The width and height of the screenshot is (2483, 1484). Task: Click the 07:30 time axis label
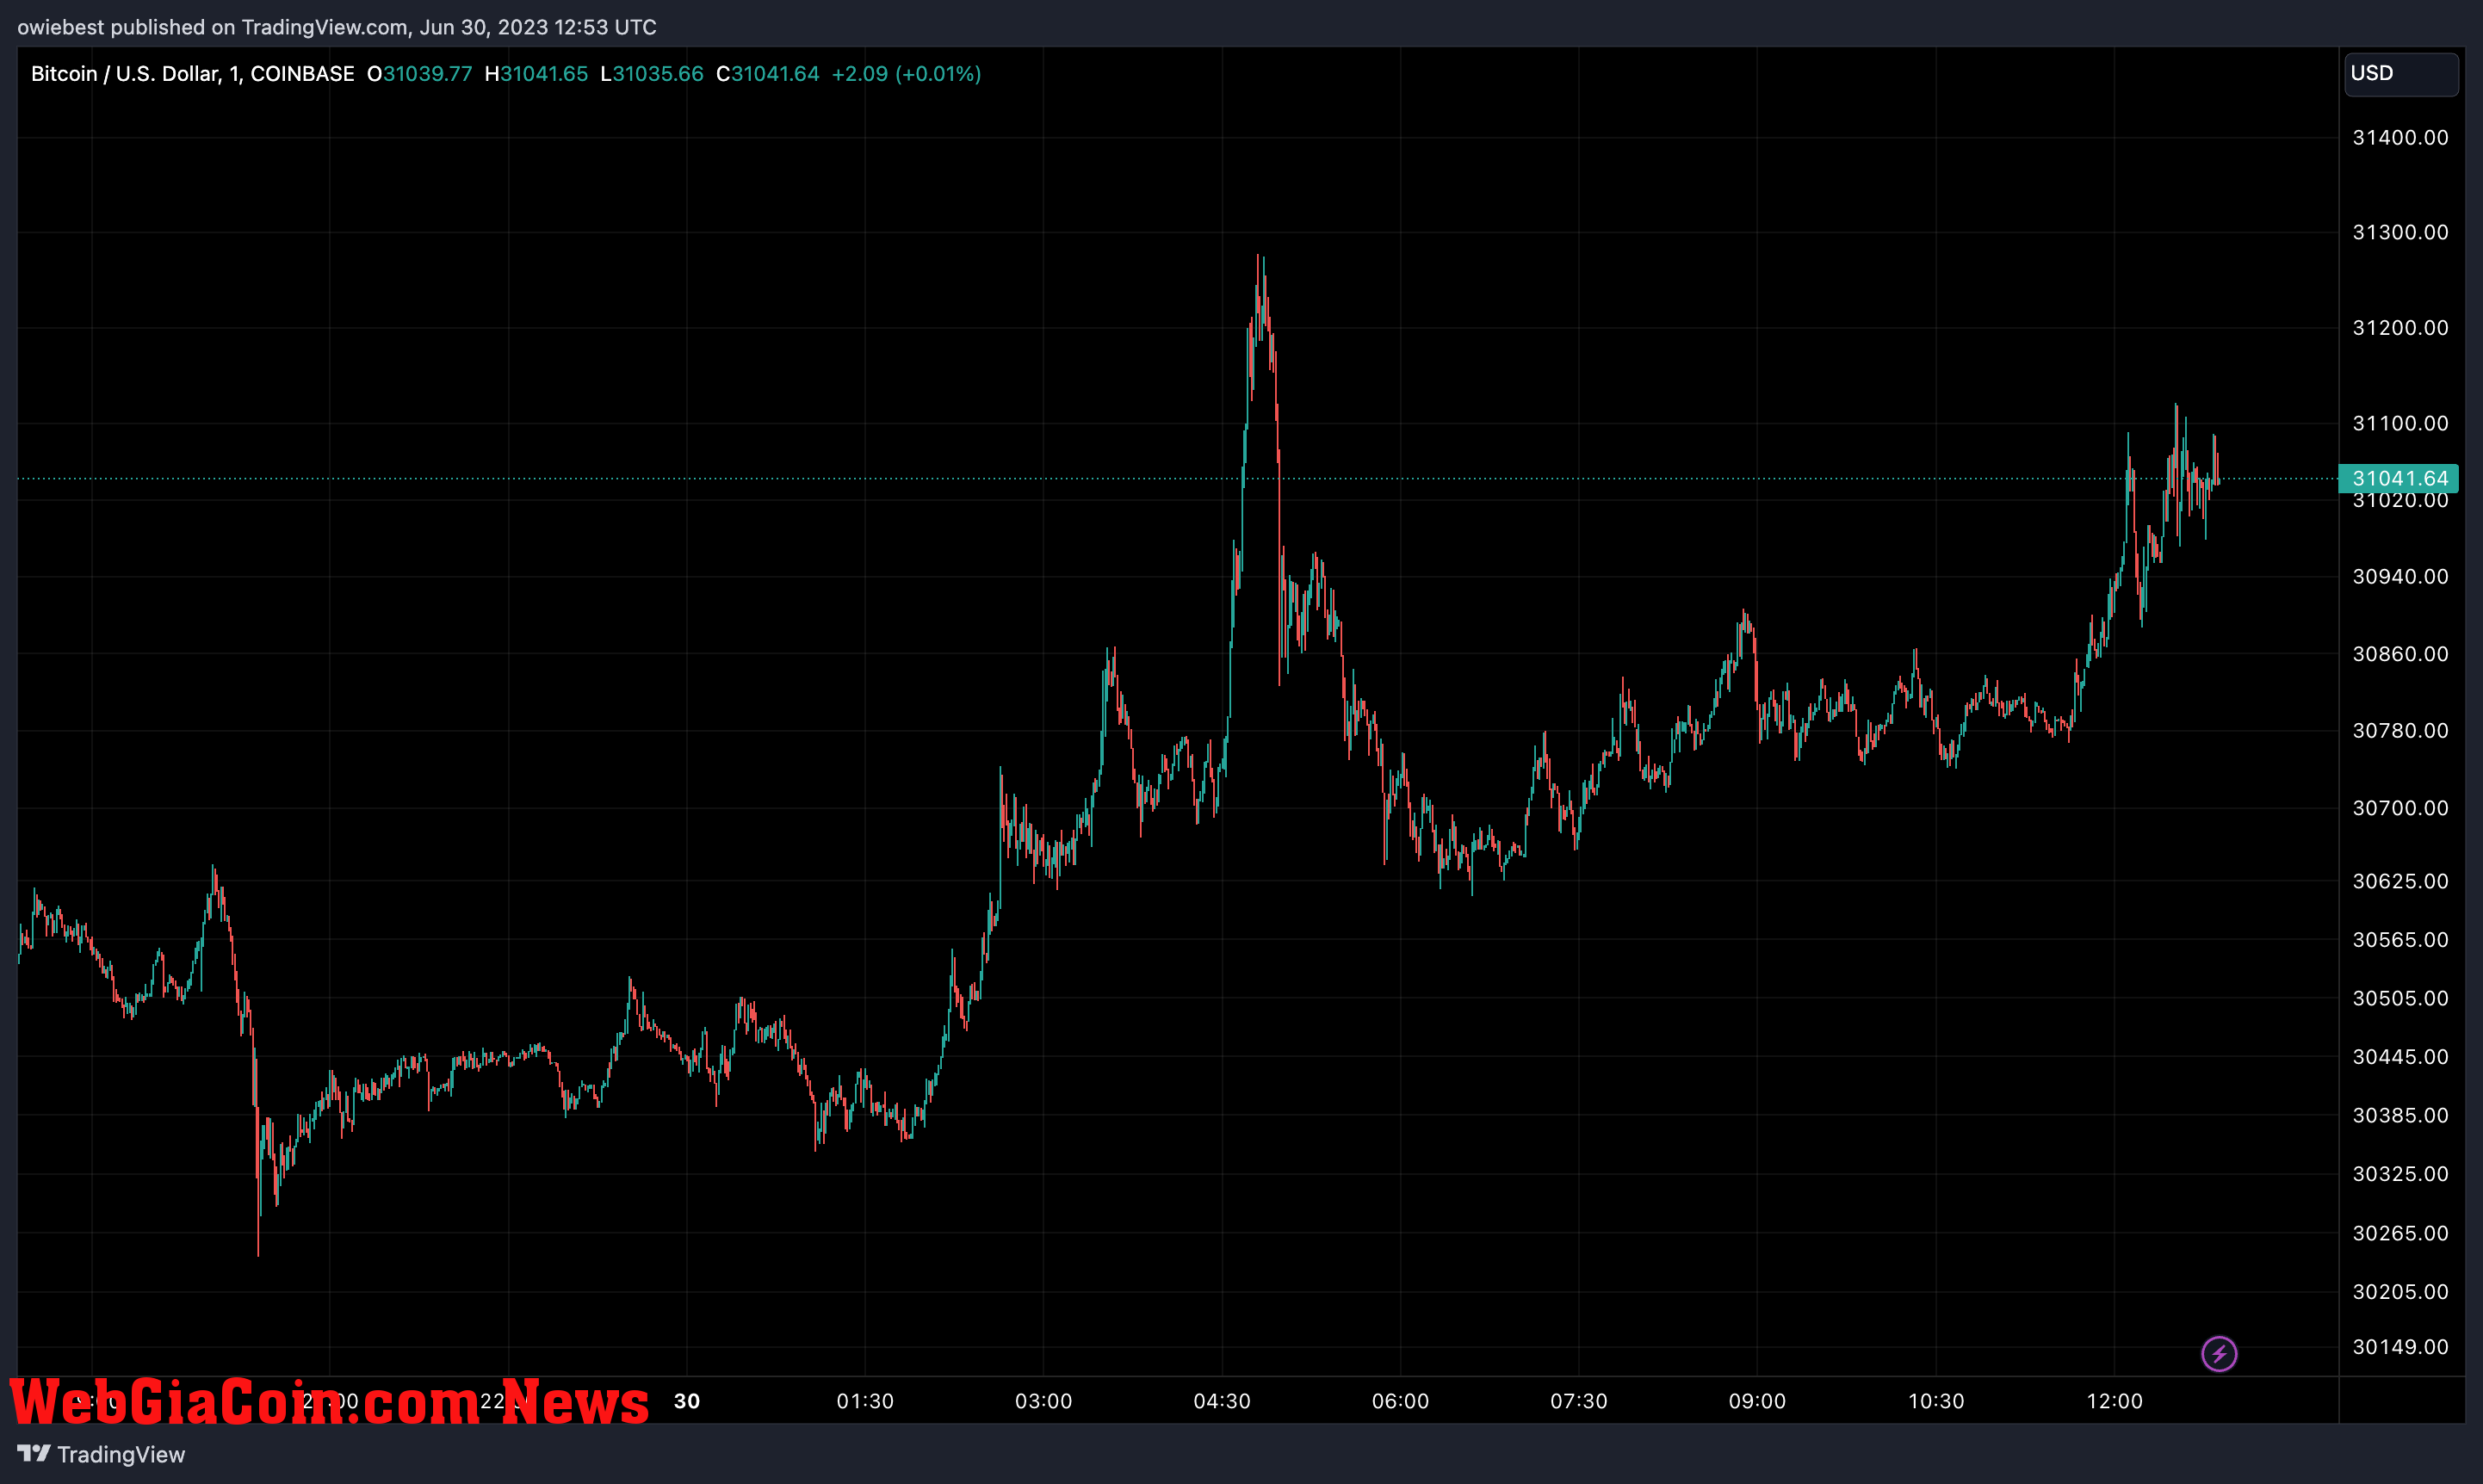coord(1579,1401)
